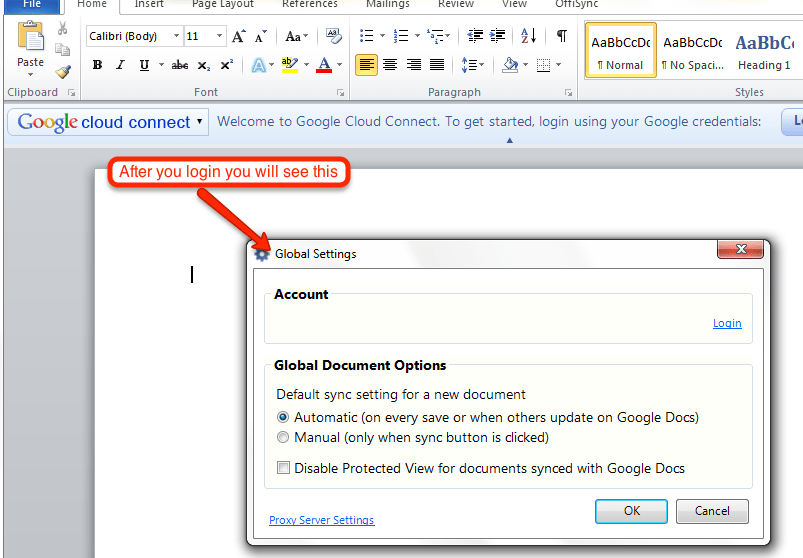
Task: Open the Paragraph dialog launcher
Action: point(568,93)
